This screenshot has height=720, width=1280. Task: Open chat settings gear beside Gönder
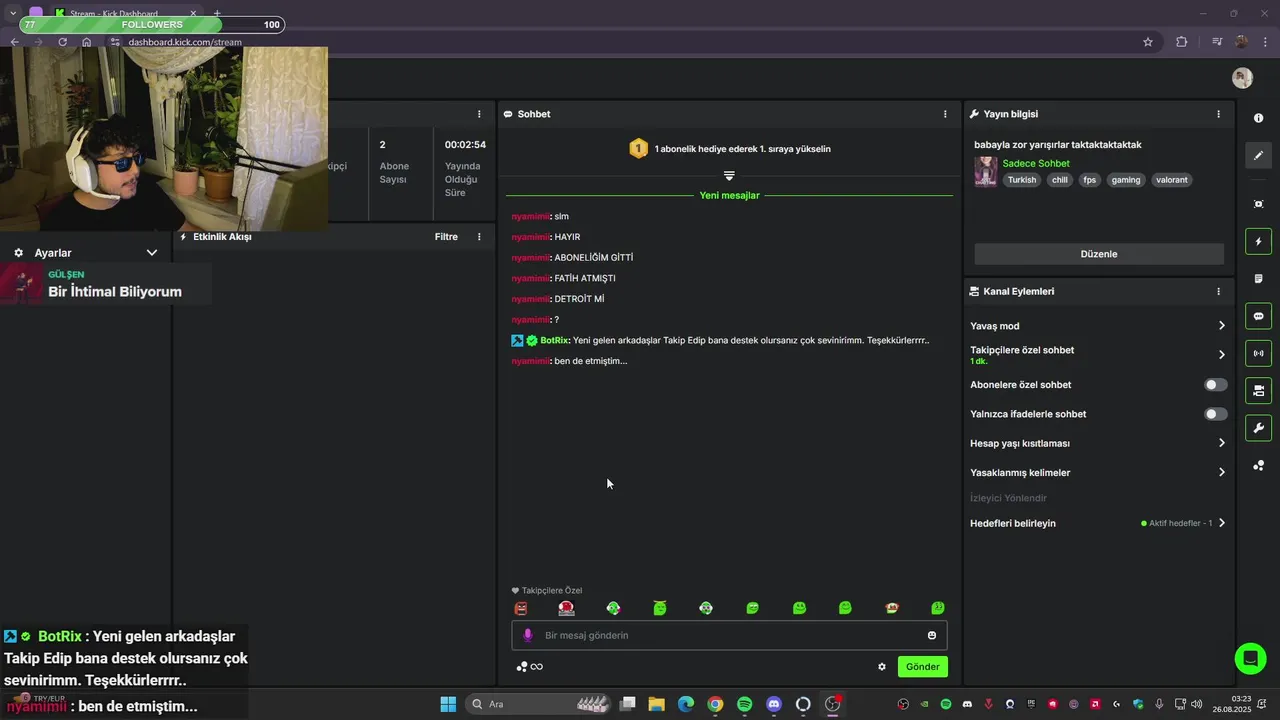(882, 667)
